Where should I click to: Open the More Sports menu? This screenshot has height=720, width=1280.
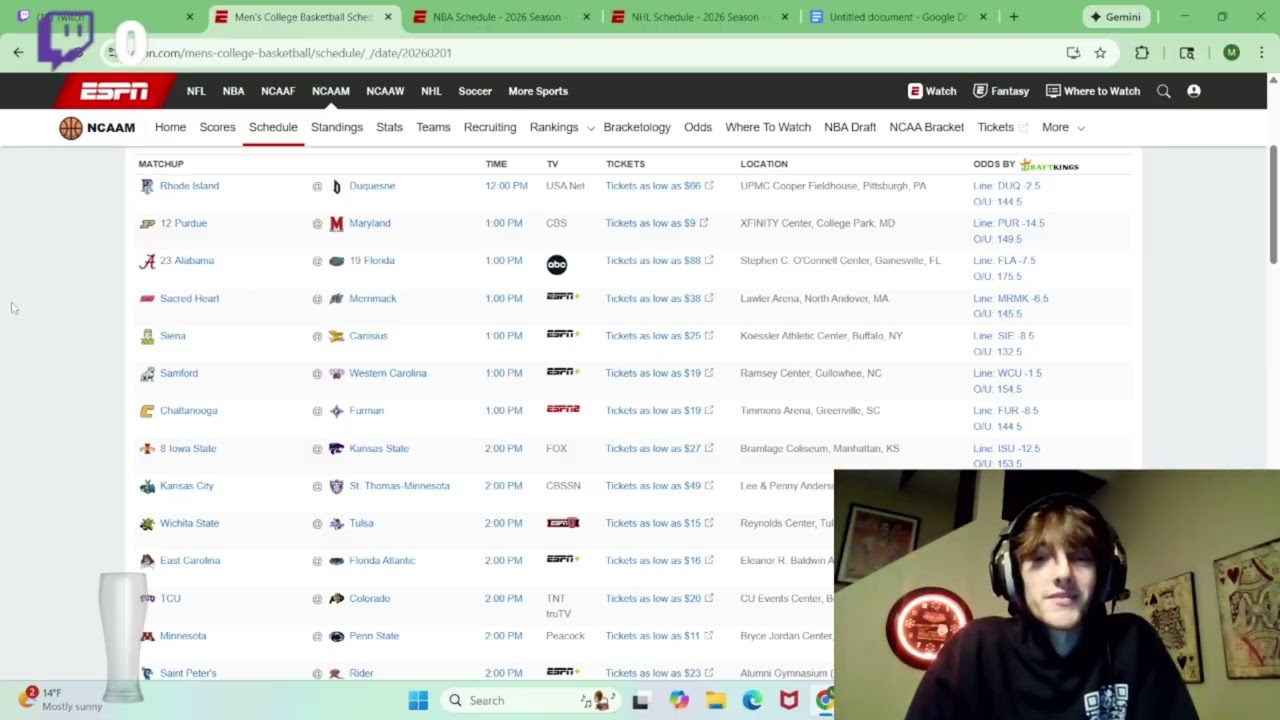[538, 91]
